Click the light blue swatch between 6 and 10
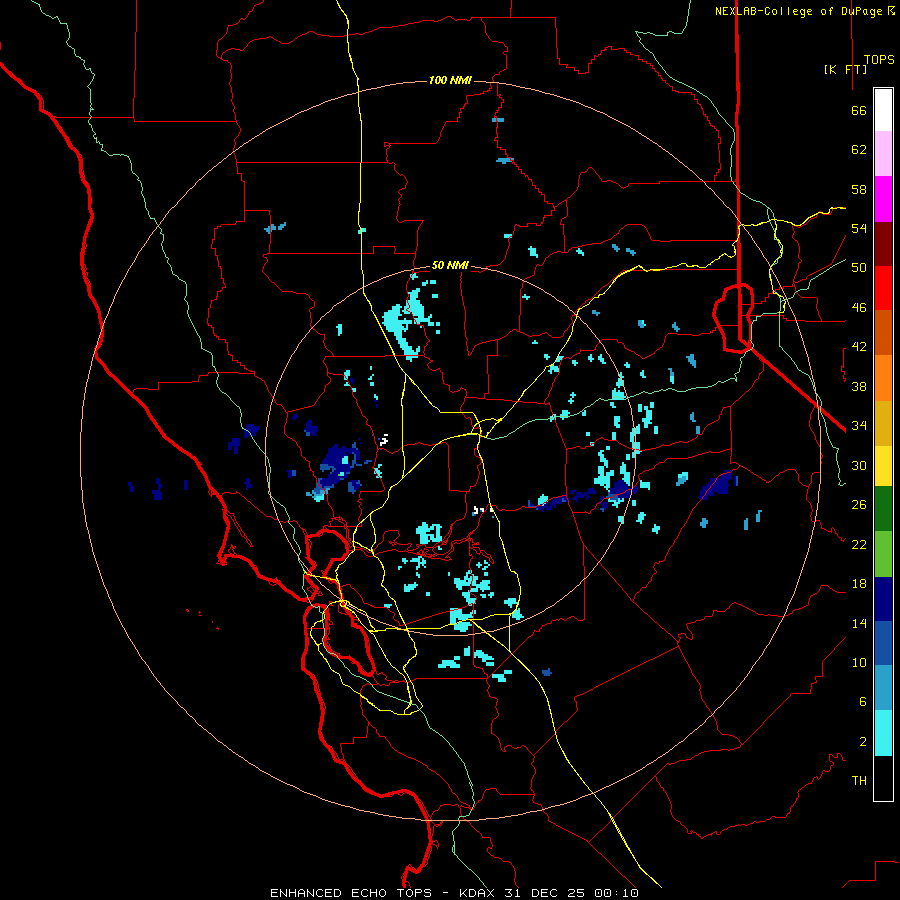The height and width of the screenshot is (900, 900). [883, 688]
